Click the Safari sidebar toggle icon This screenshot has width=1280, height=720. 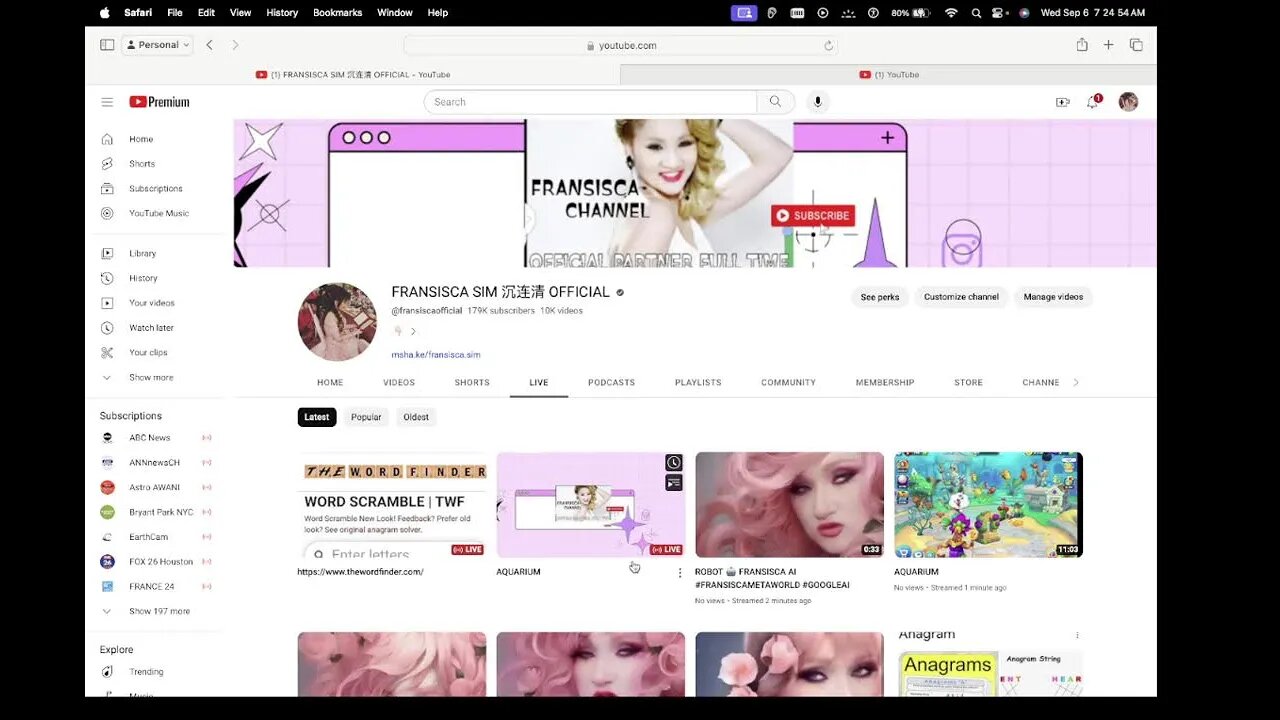(x=107, y=45)
